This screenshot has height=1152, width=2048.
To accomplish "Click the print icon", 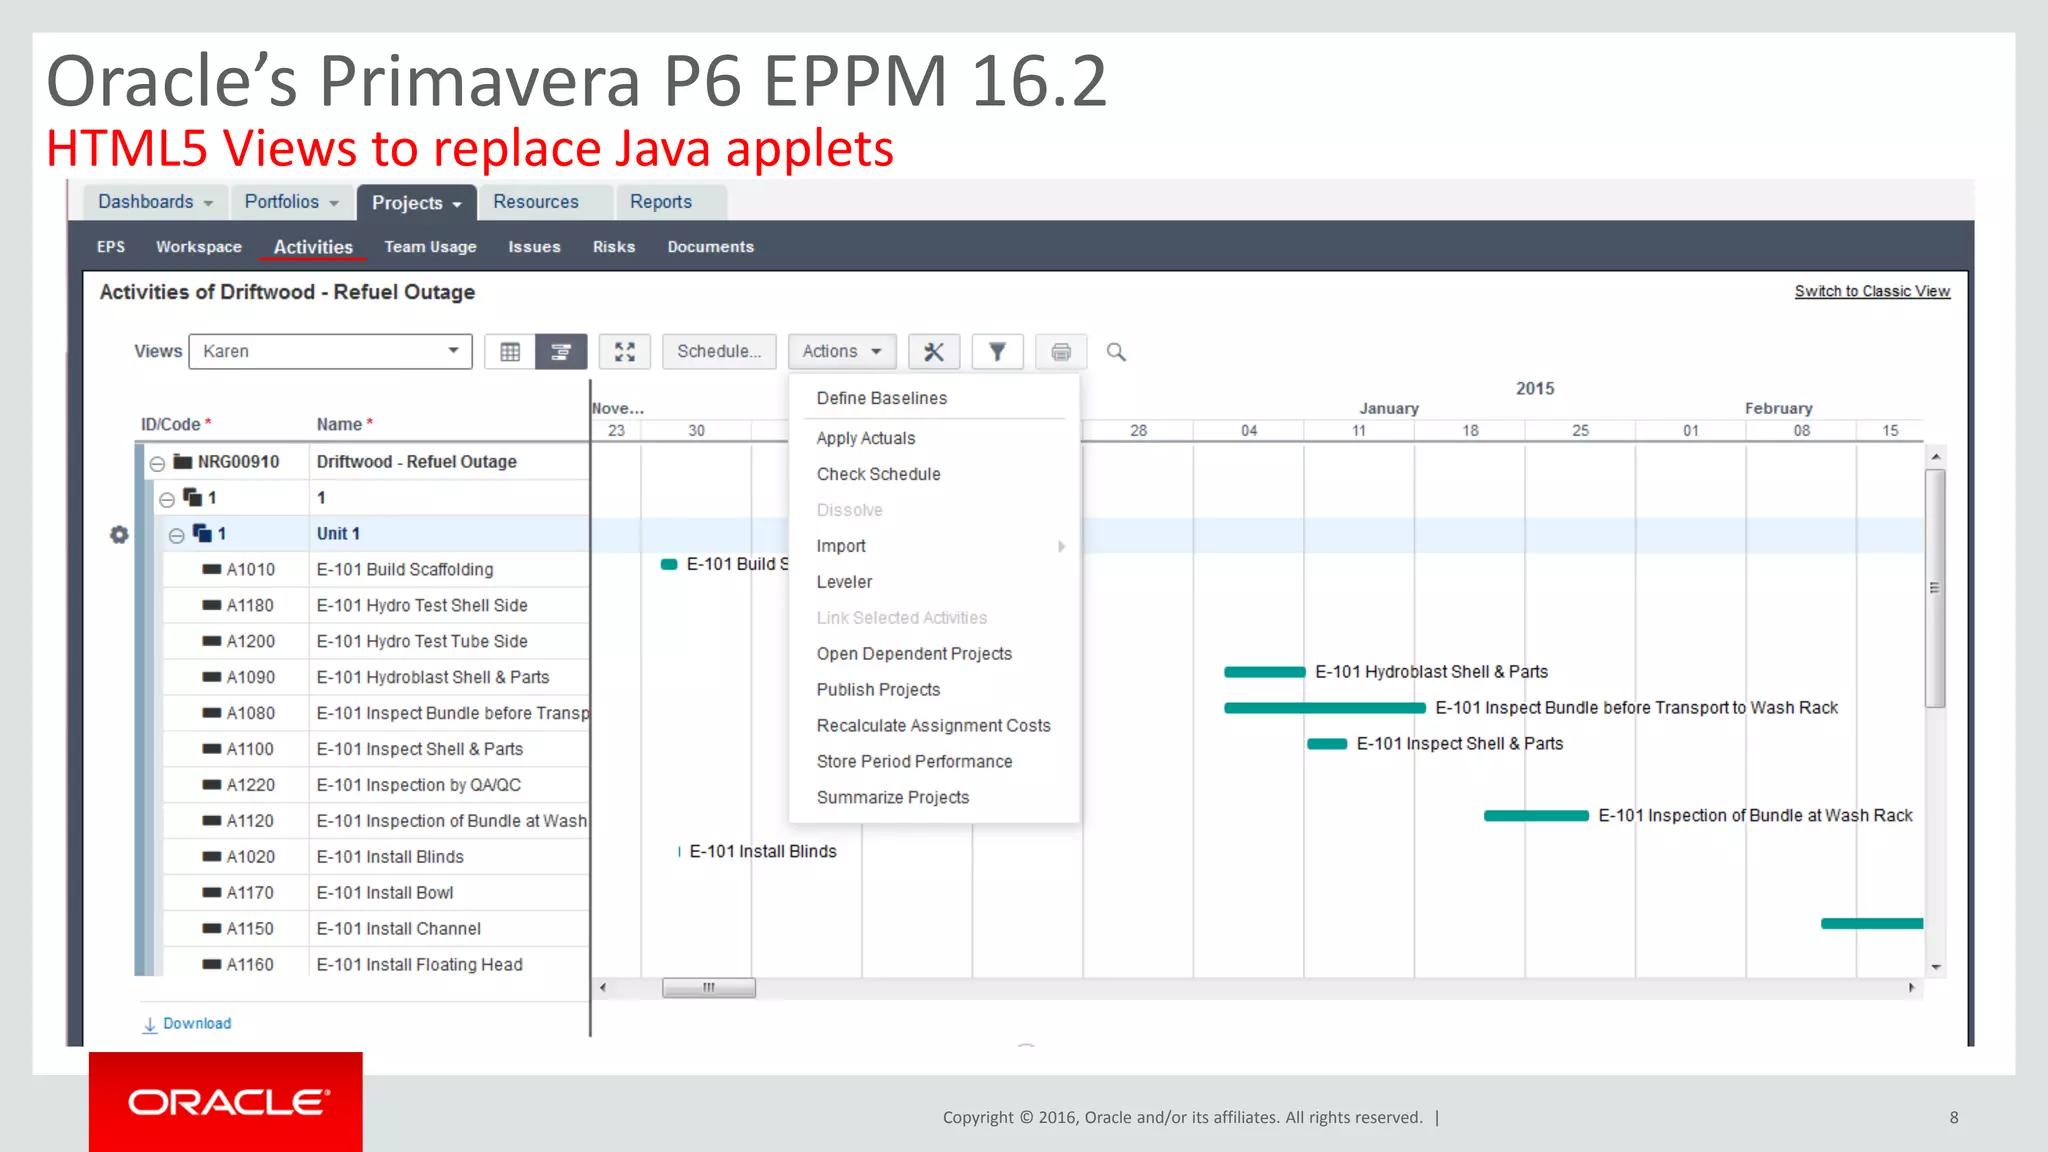I will pos(1061,352).
